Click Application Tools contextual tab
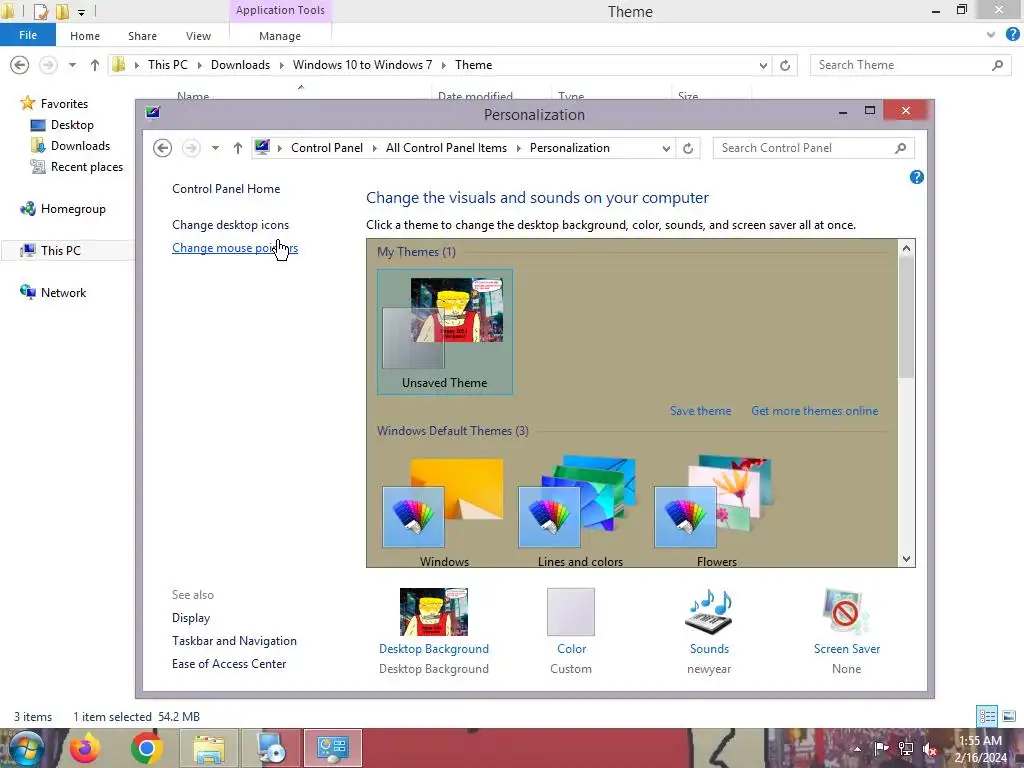The image size is (1024, 768). [x=280, y=10]
